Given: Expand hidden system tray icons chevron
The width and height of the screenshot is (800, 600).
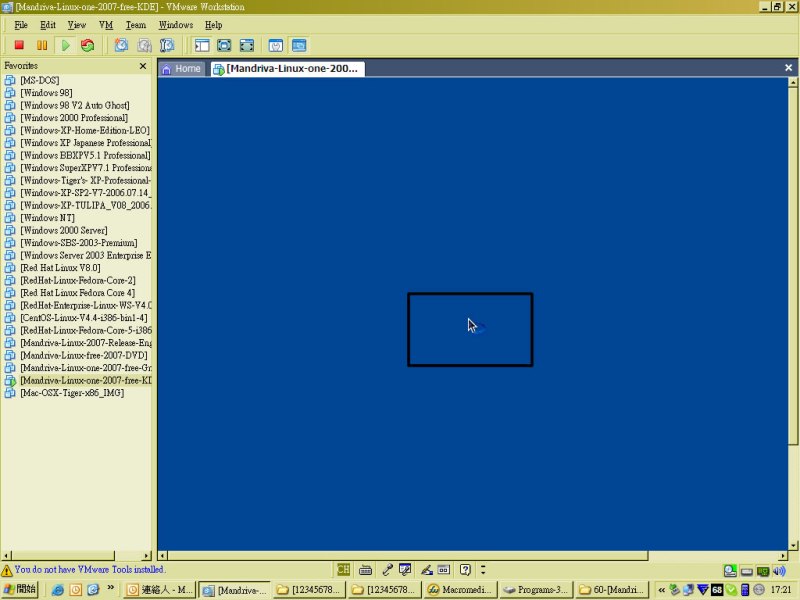Looking at the screenshot, I should [661, 590].
